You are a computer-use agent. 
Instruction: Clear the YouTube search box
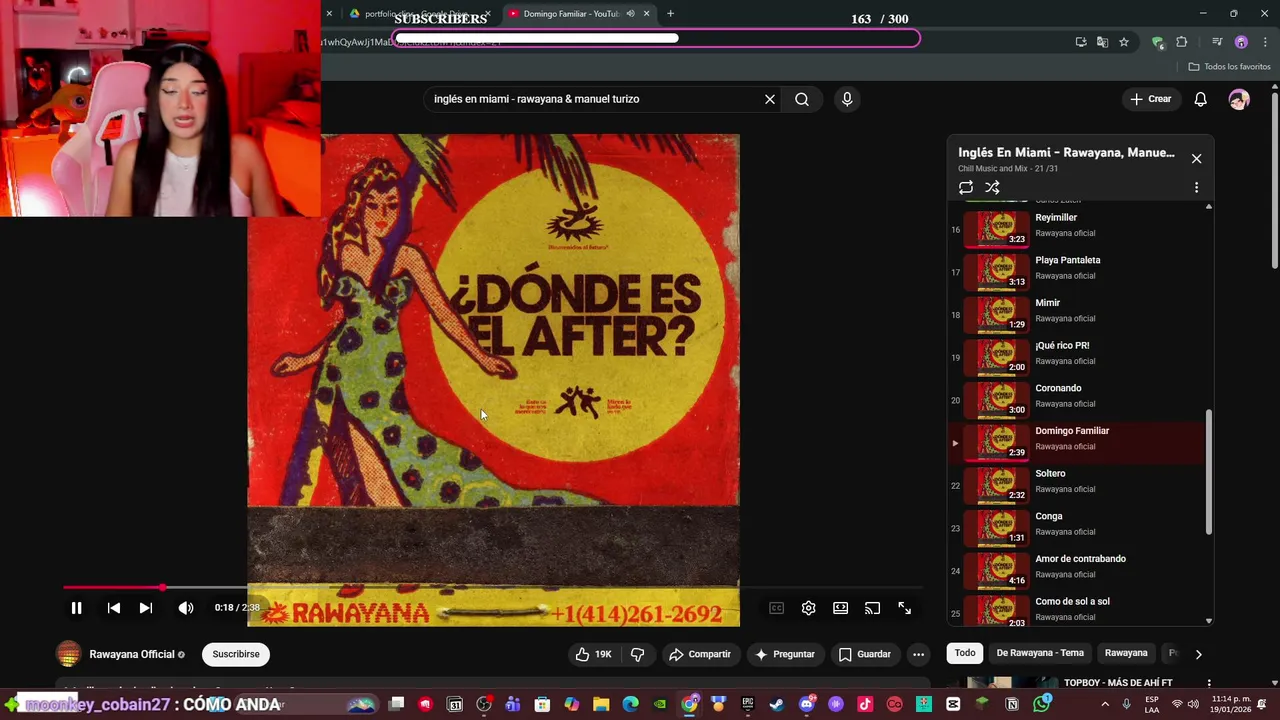click(770, 99)
